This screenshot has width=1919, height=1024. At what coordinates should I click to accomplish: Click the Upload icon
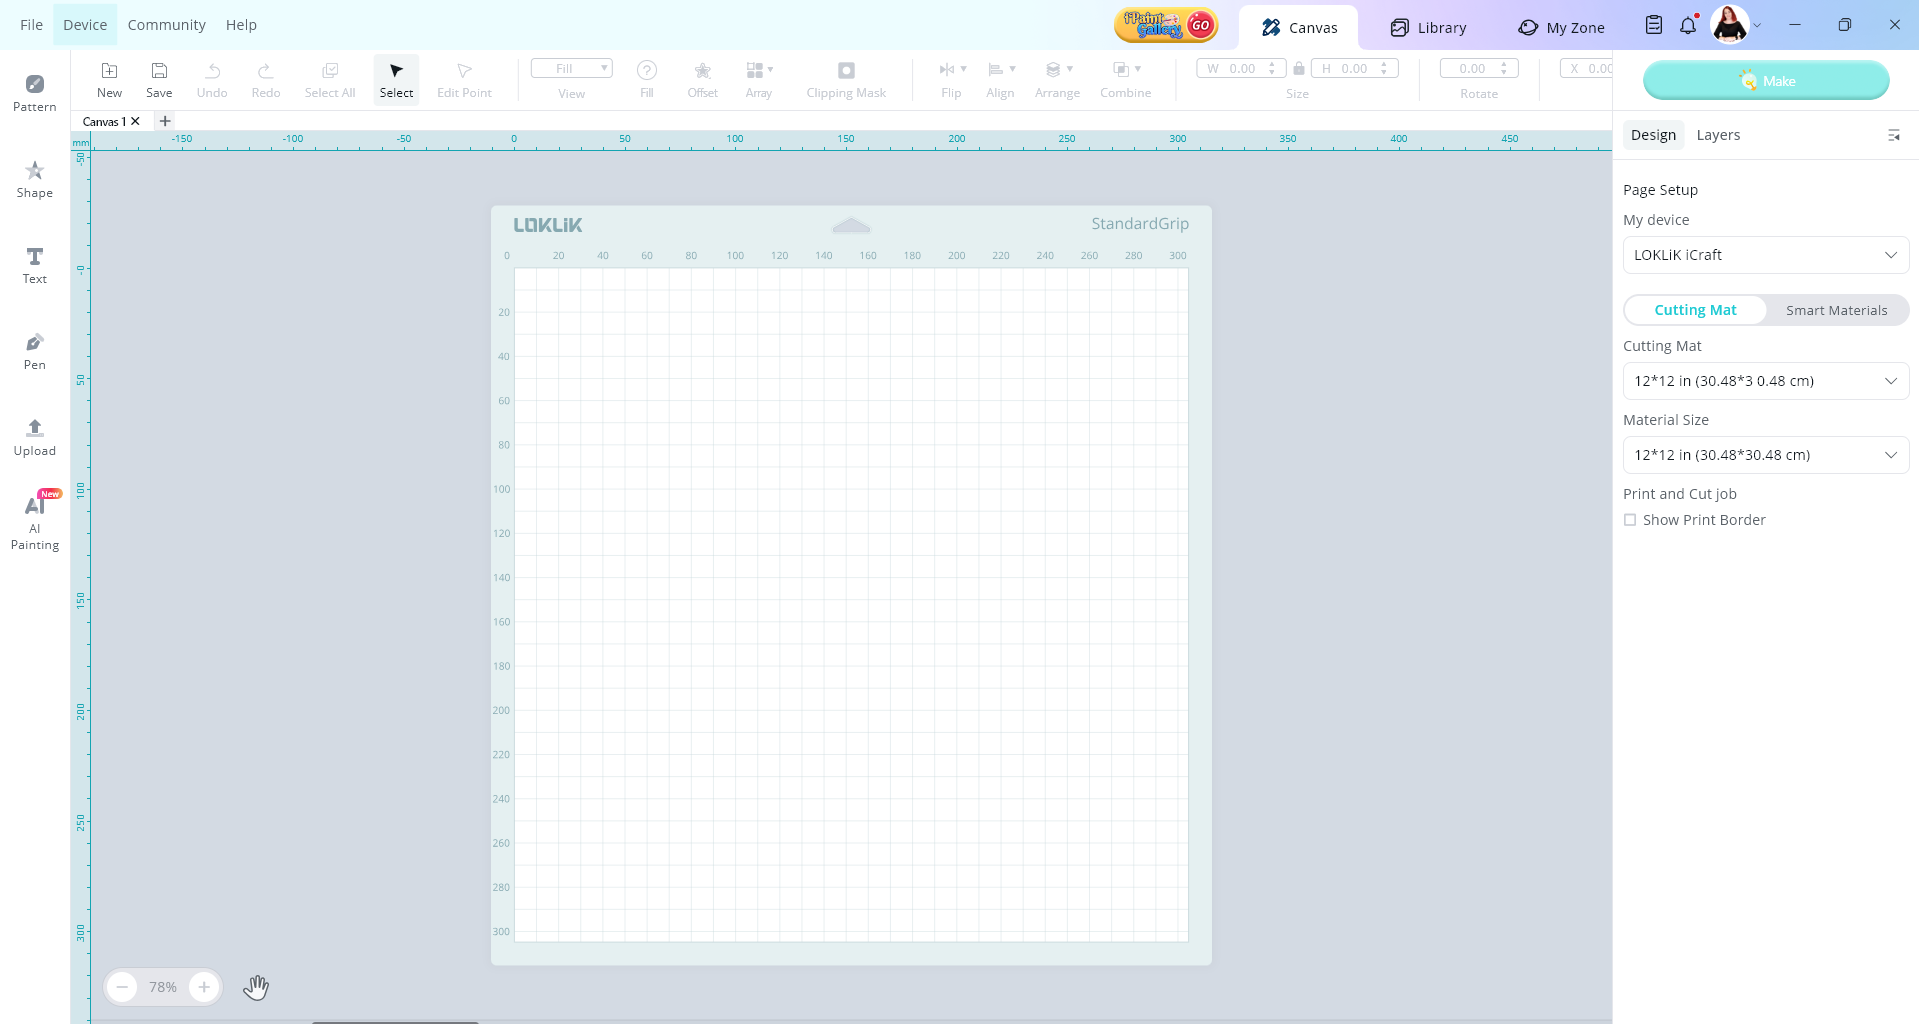(x=35, y=437)
